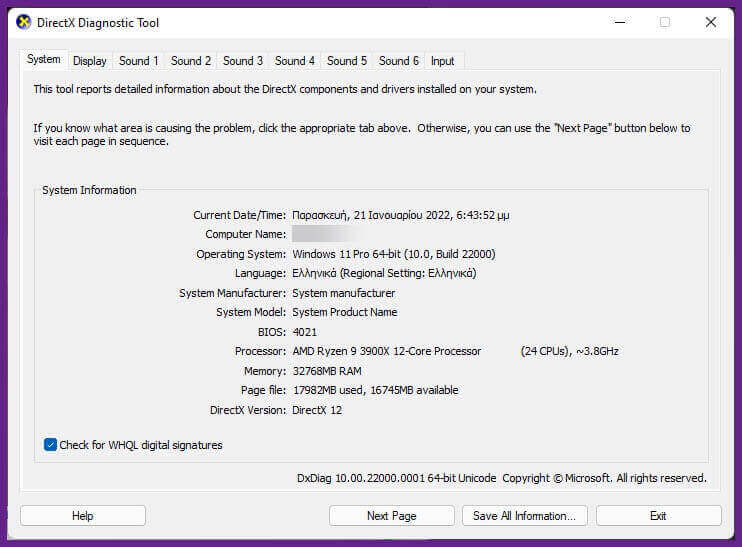Screen dimensions: 742x547
Task: Open the Sound 6 tab
Action: click(399, 61)
